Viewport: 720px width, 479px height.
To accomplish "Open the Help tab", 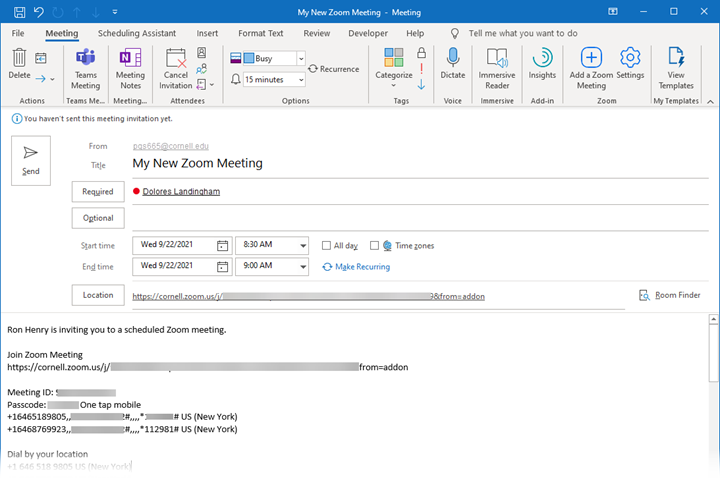I will coord(415,33).
